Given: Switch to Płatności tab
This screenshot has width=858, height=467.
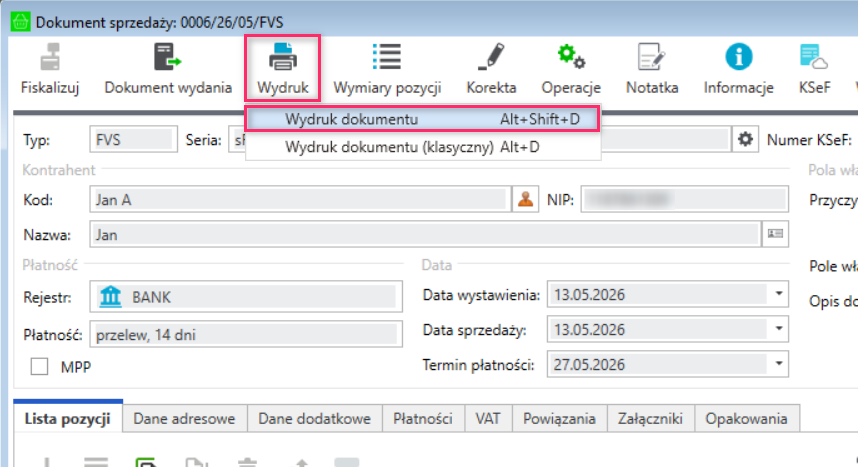Looking at the screenshot, I should 423,419.
